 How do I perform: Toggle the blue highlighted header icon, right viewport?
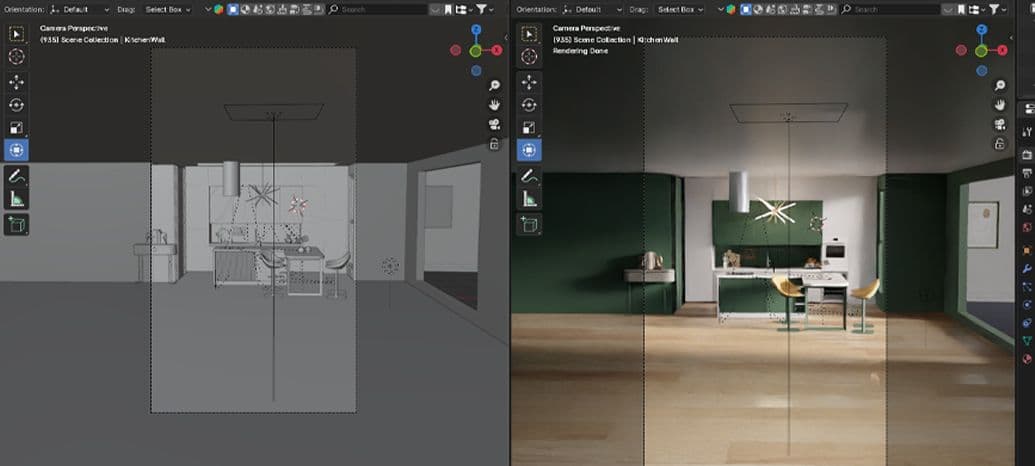point(746,9)
